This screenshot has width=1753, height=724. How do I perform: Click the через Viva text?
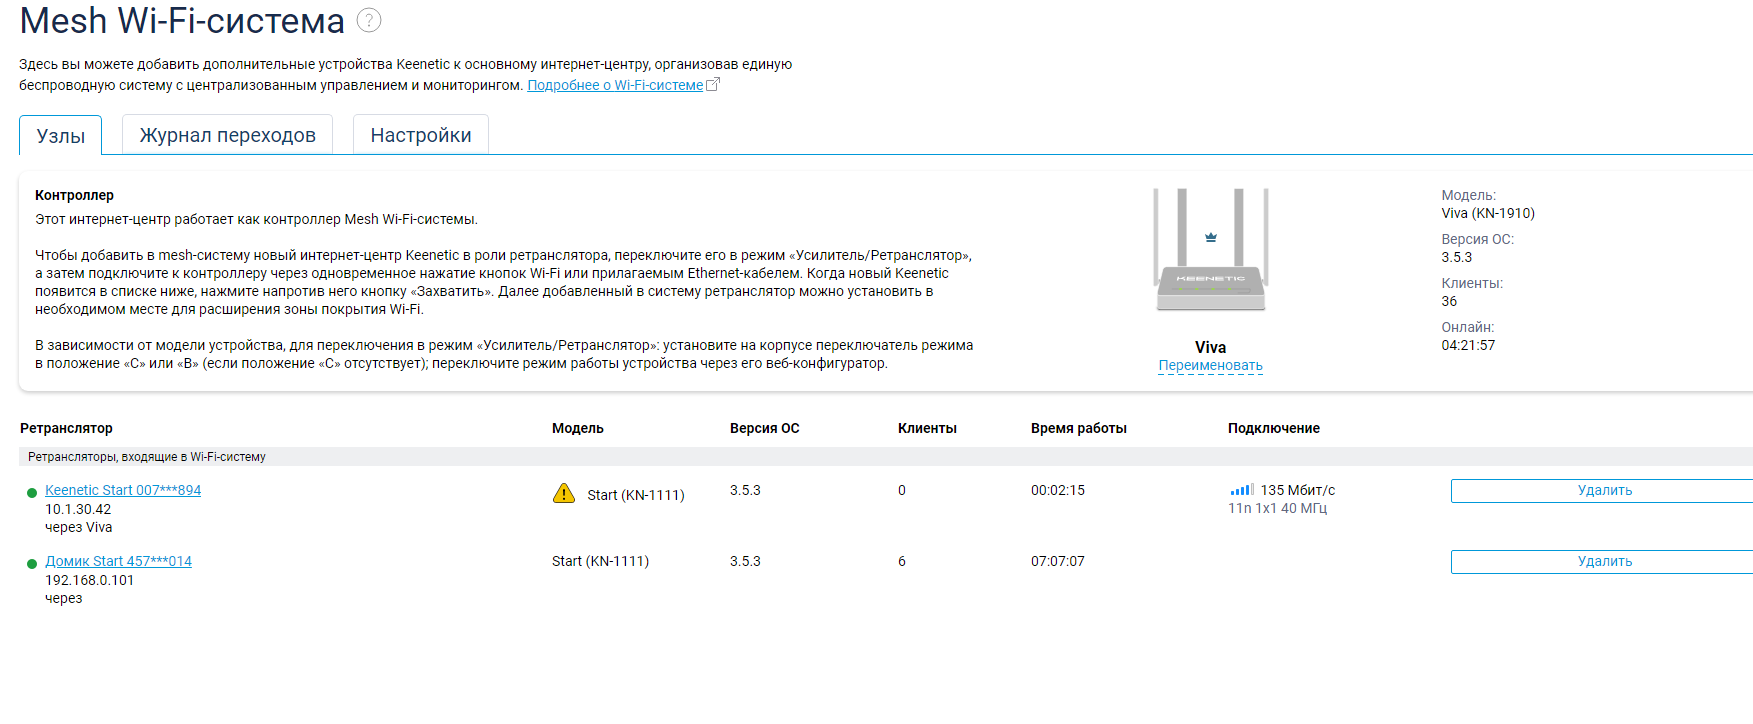tap(78, 527)
